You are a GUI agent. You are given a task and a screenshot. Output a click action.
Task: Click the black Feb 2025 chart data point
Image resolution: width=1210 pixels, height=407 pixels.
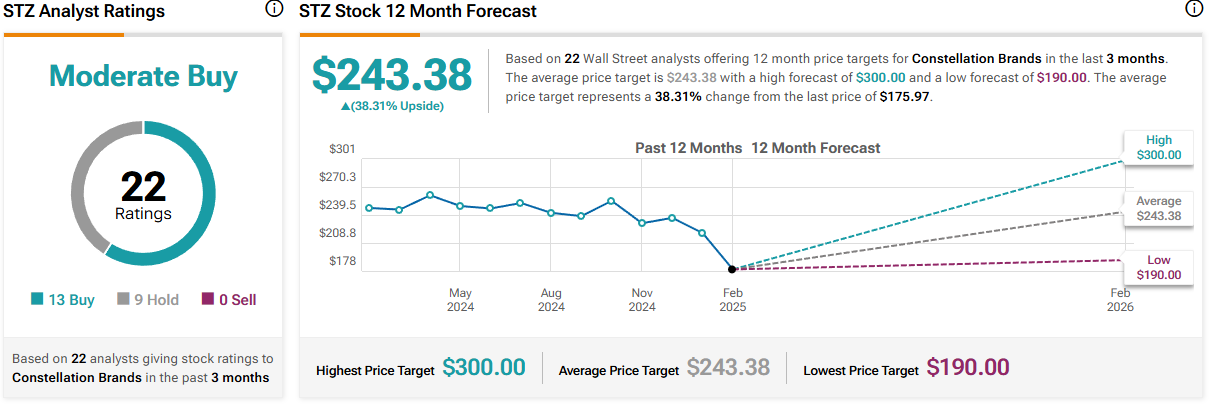click(x=732, y=269)
